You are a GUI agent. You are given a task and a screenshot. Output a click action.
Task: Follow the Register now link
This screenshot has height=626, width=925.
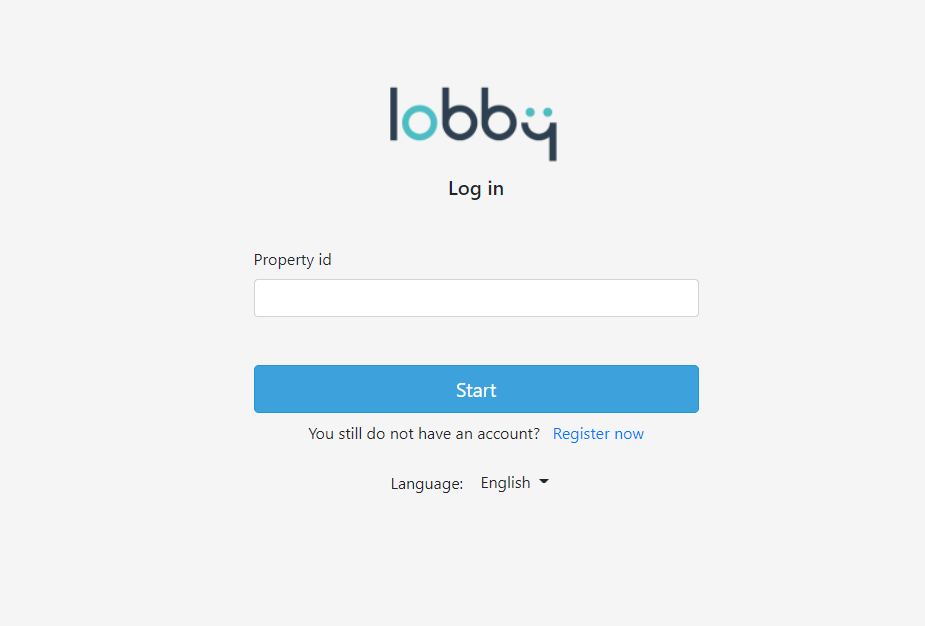tap(598, 434)
